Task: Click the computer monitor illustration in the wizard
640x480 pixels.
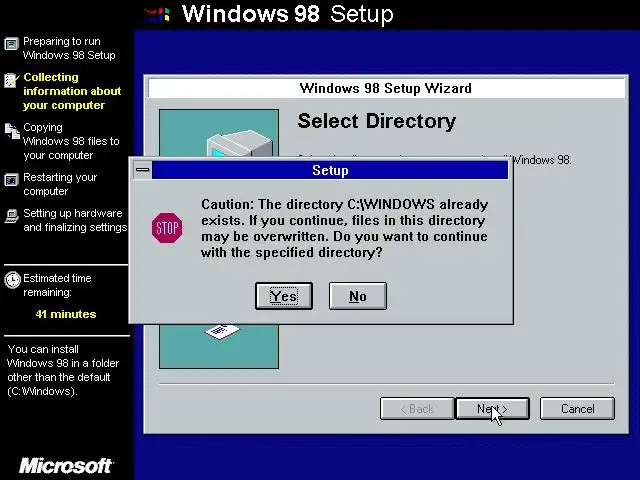Action: point(239,143)
